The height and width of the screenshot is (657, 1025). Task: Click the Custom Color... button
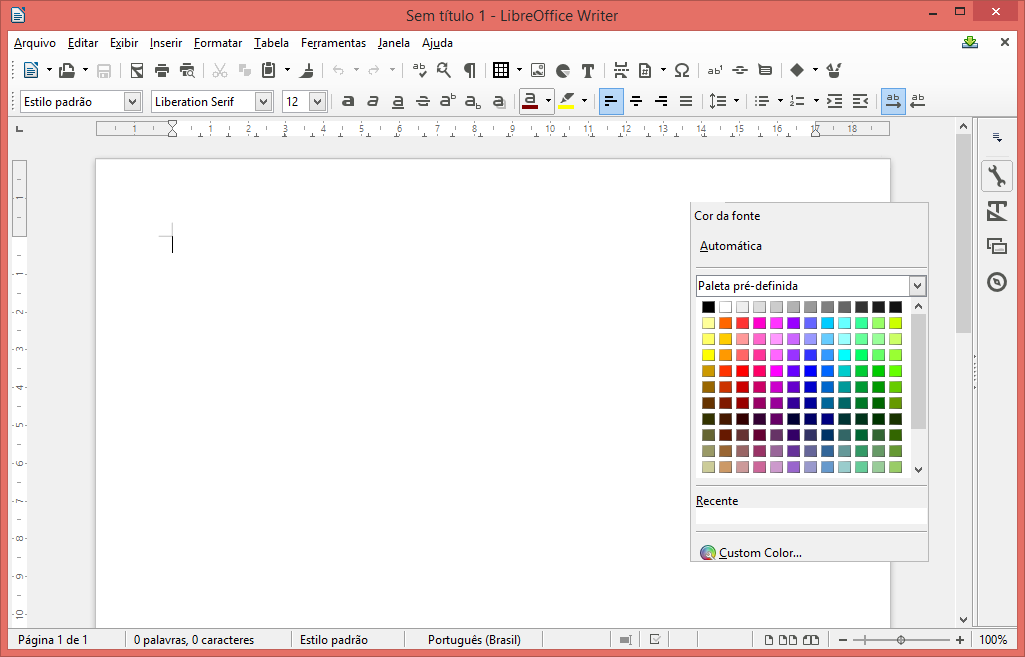point(760,553)
